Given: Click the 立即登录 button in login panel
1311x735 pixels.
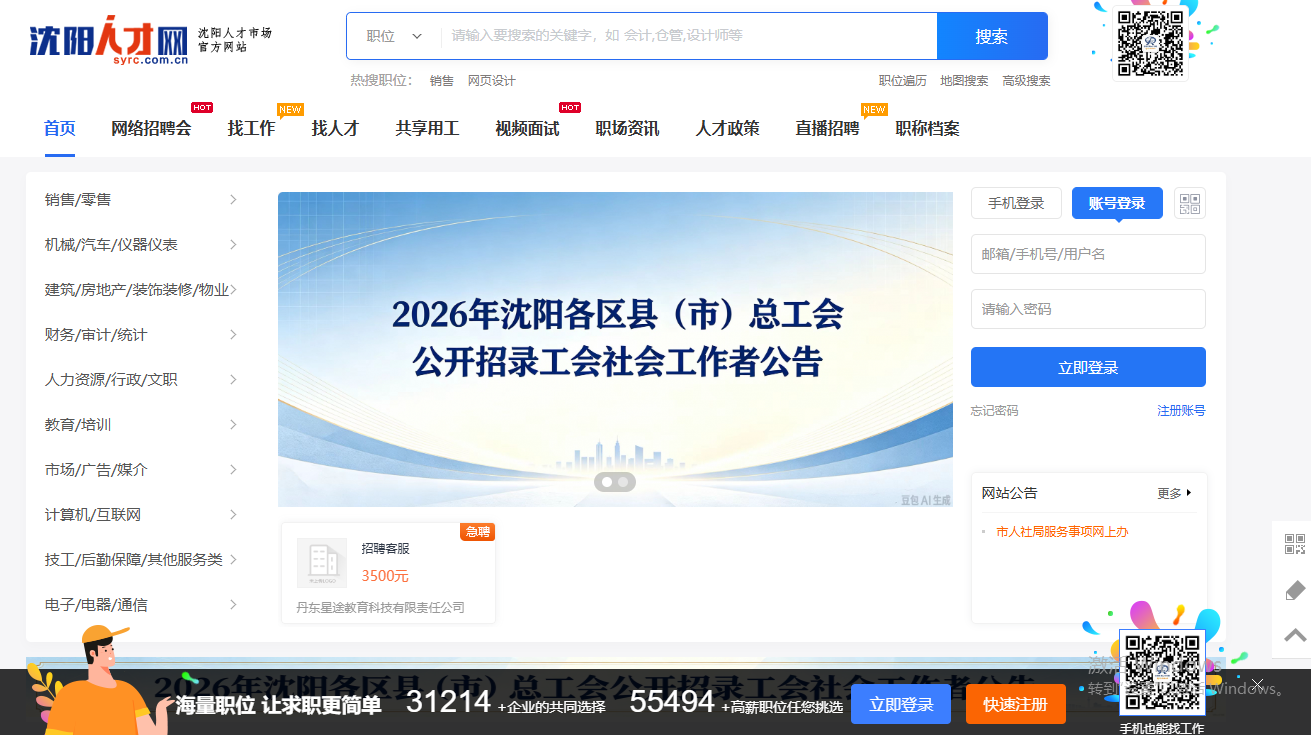Looking at the screenshot, I should point(1088,367).
